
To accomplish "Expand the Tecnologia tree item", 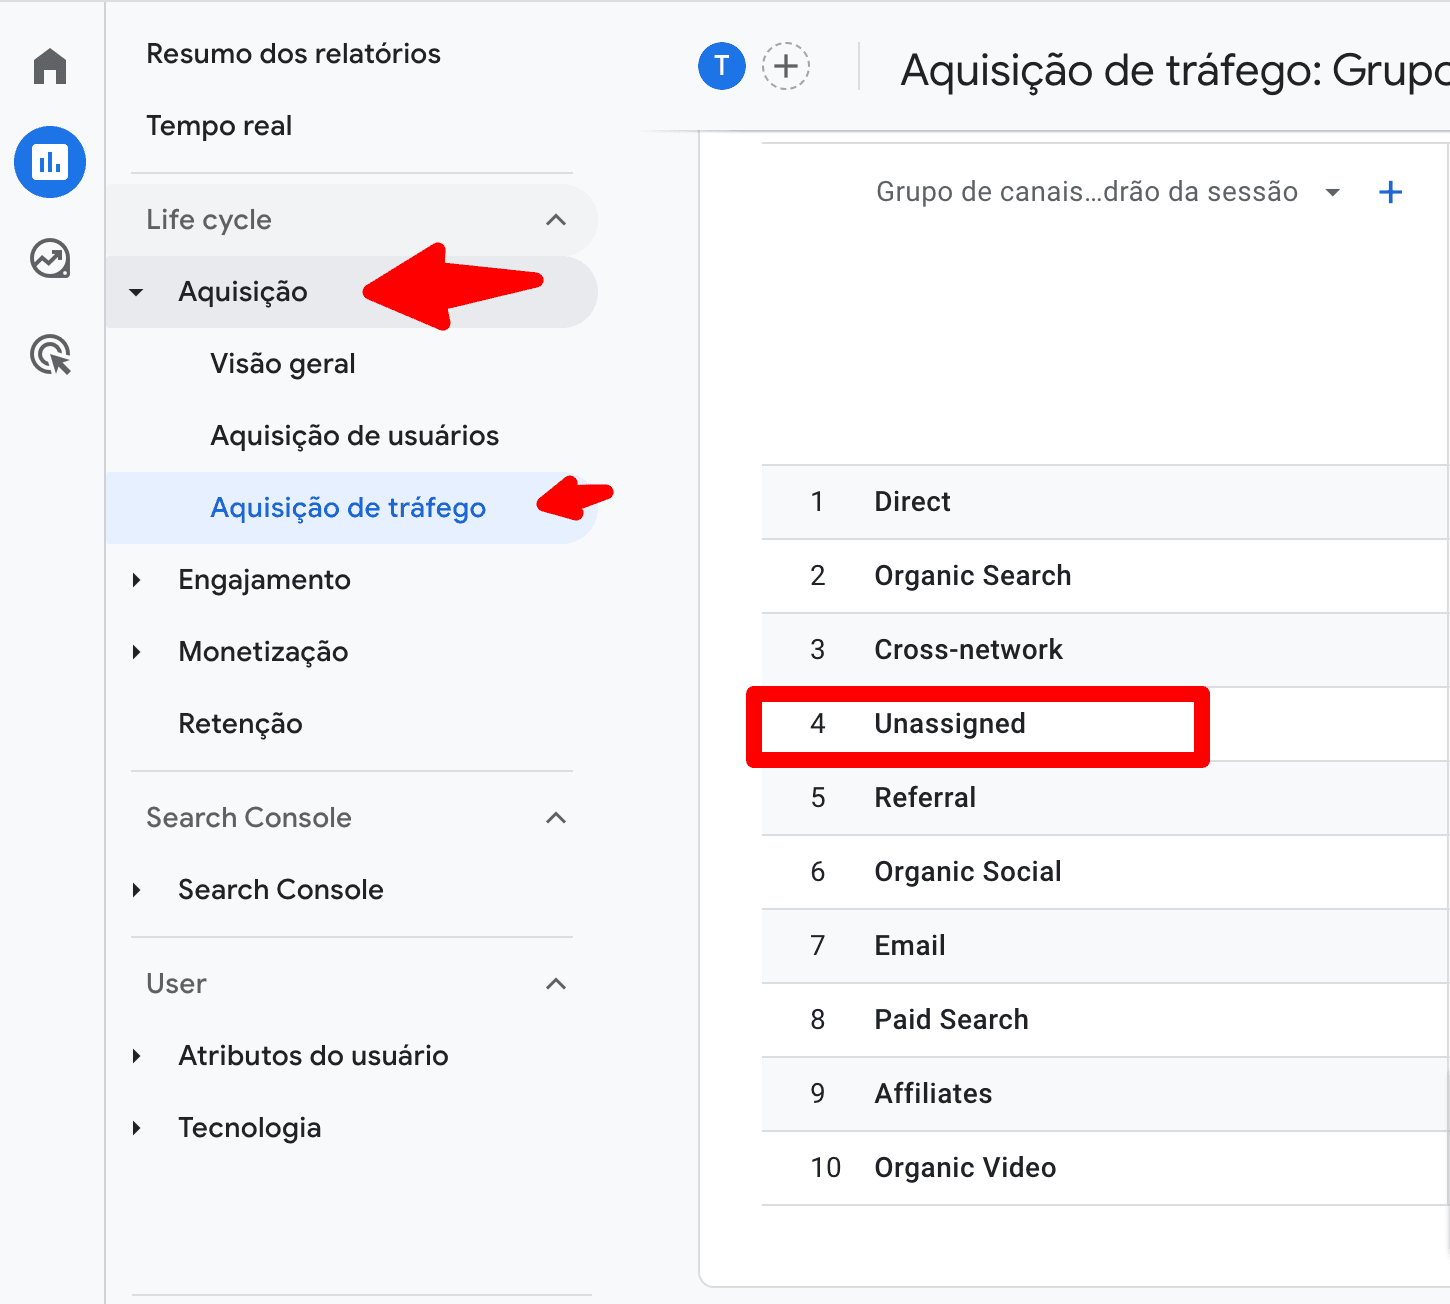I will pyautogui.click(x=138, y=1128).
